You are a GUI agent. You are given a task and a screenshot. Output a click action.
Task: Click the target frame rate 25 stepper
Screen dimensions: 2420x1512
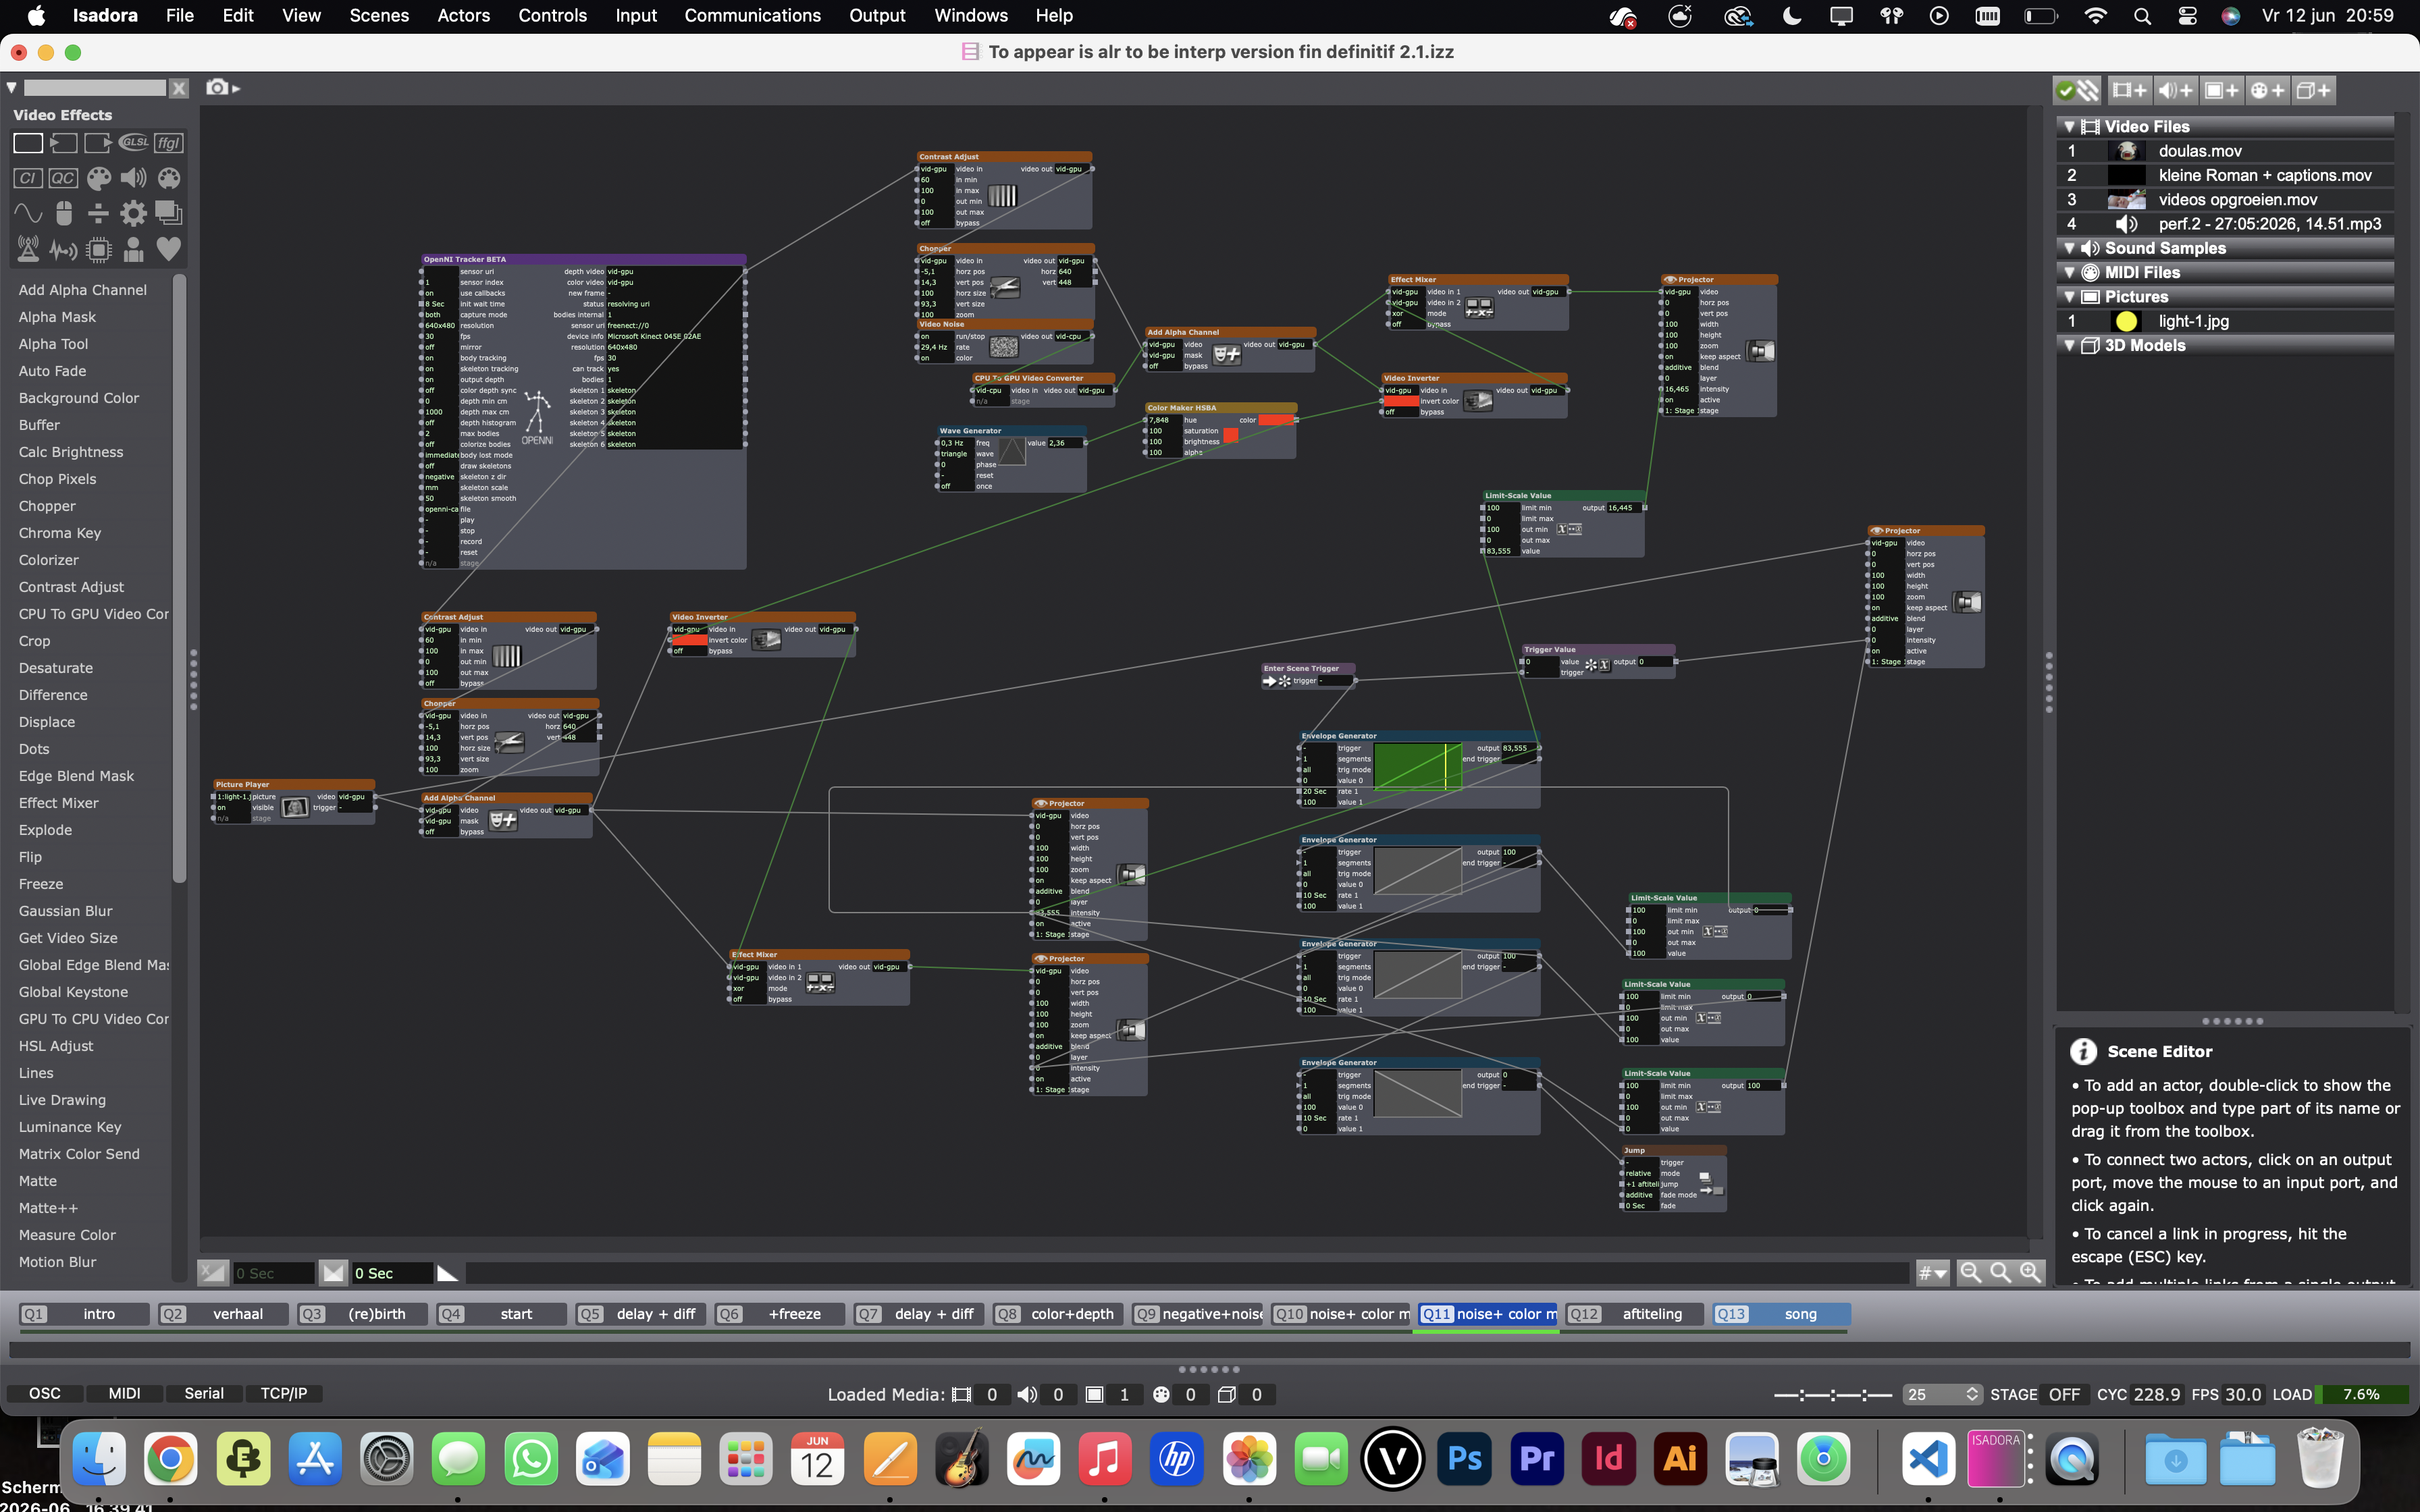coord(1972,1394)
